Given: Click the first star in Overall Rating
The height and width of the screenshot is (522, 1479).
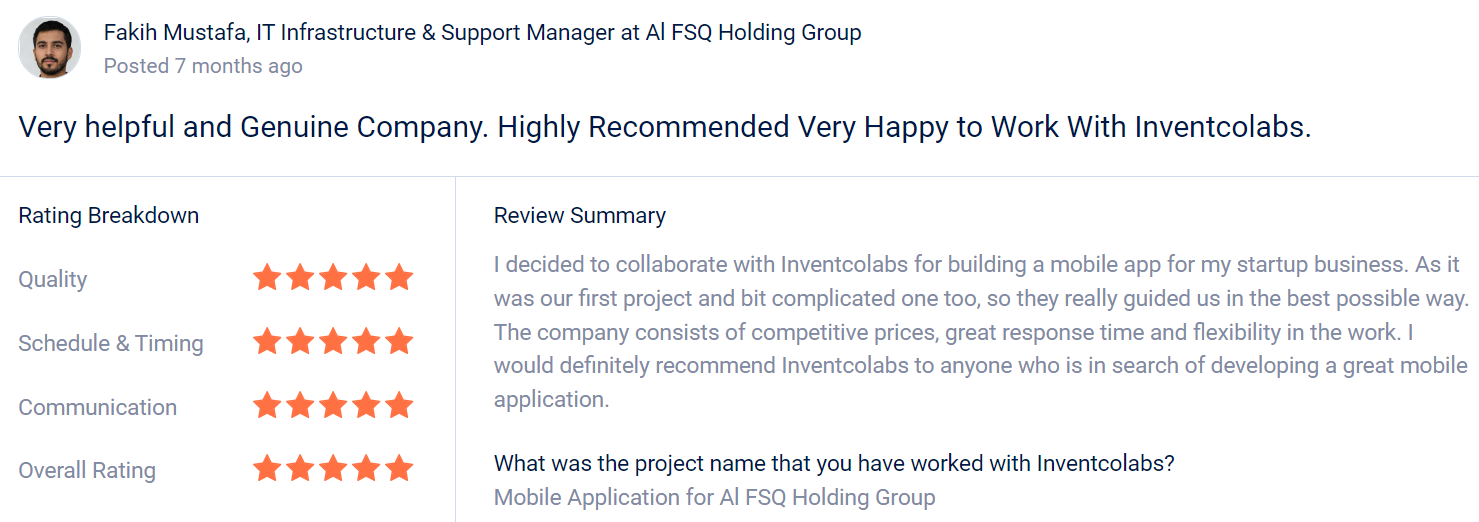Looking at the screenshot, I should coord(267,469).
